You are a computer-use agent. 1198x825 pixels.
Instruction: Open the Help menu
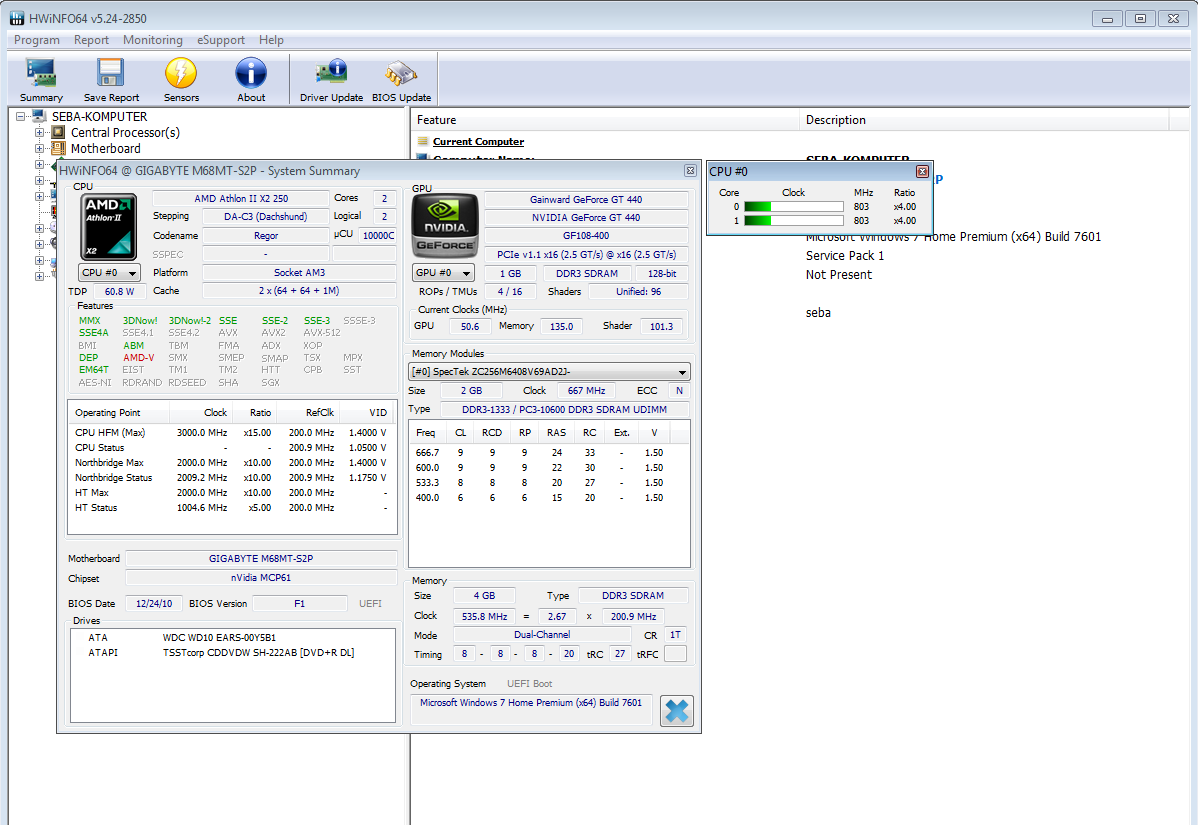pyautogui.click(x=271, y=40)
